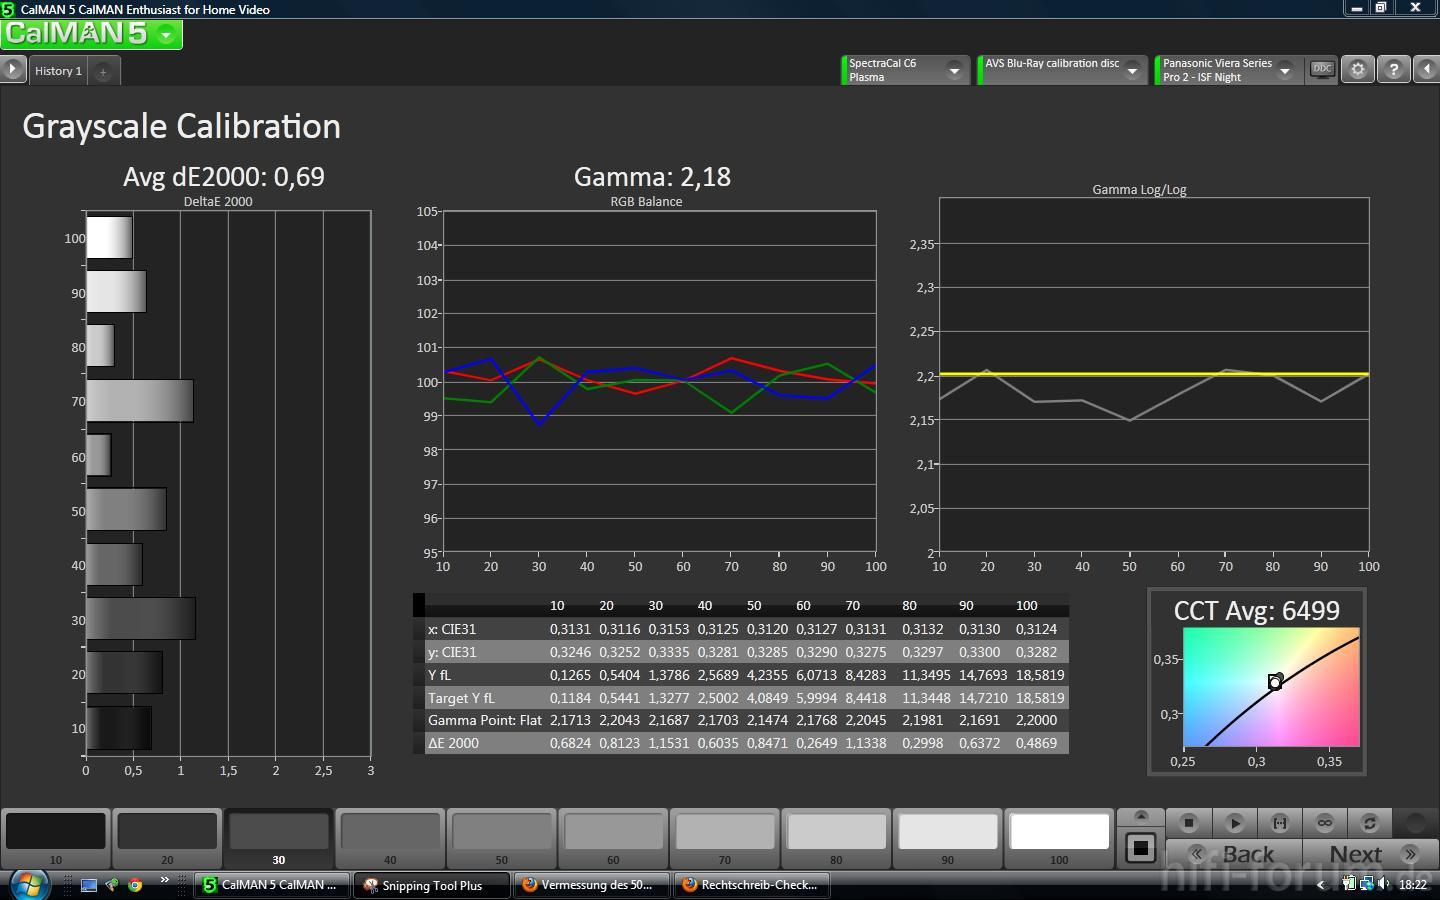Select the History 1 tab
Viewport: 1440px width, 900px height.
pyautogui.click(x=58, y=71)
